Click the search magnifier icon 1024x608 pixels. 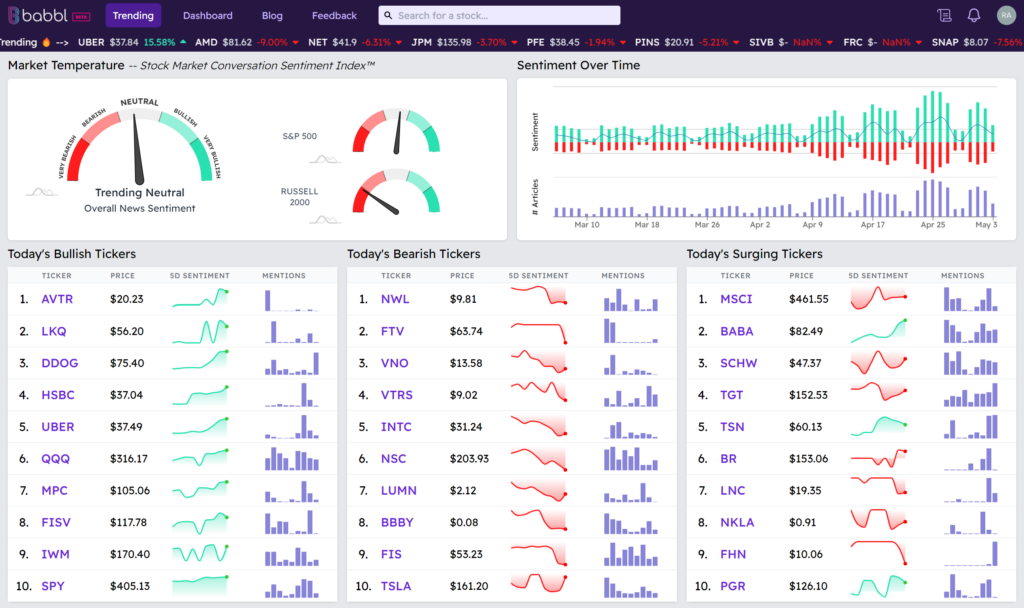[x=389, y=16]
